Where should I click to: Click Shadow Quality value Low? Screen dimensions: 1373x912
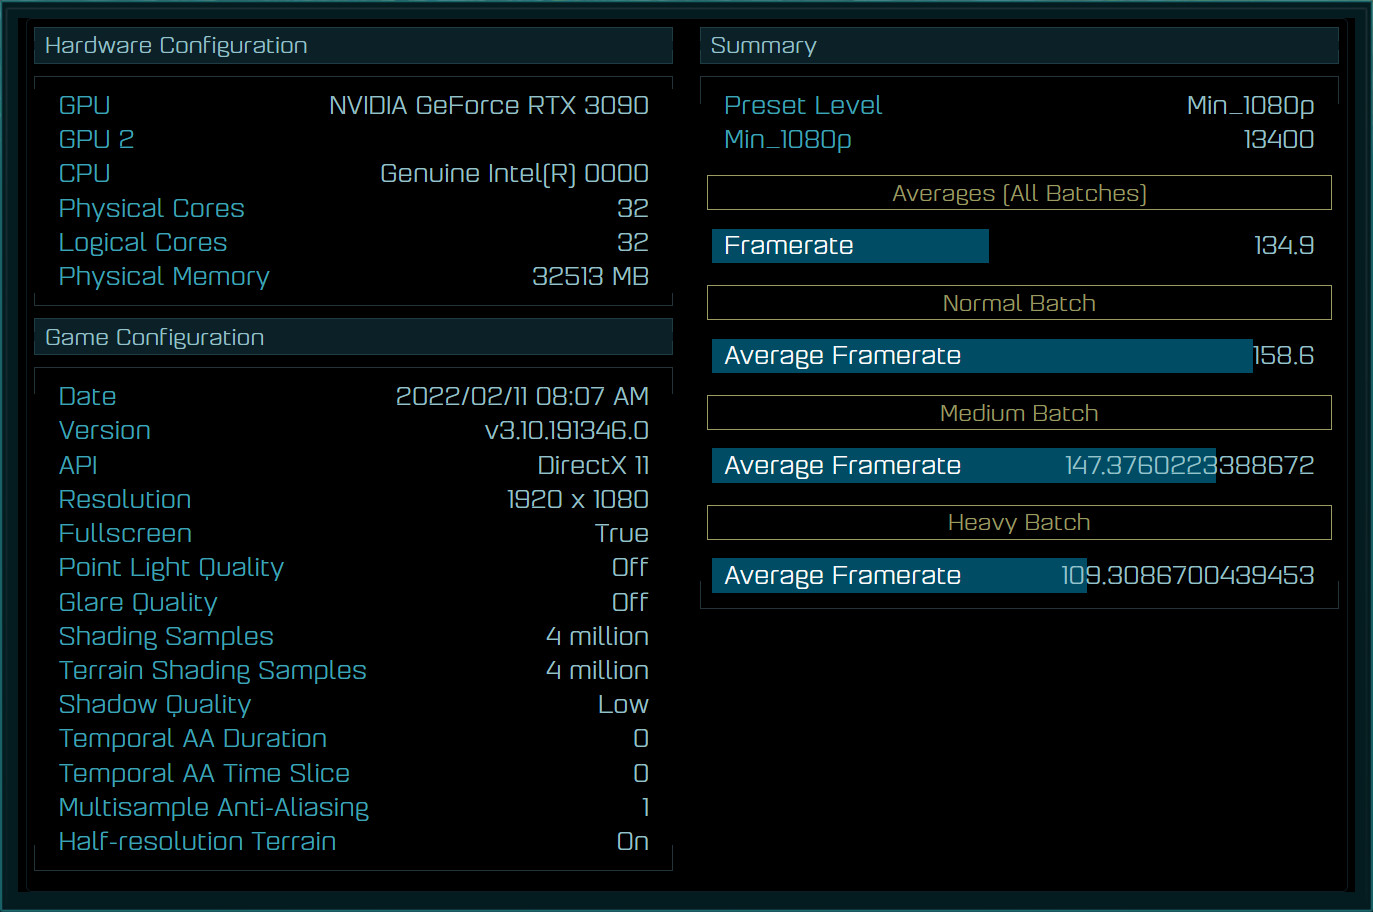coord(624,704)
